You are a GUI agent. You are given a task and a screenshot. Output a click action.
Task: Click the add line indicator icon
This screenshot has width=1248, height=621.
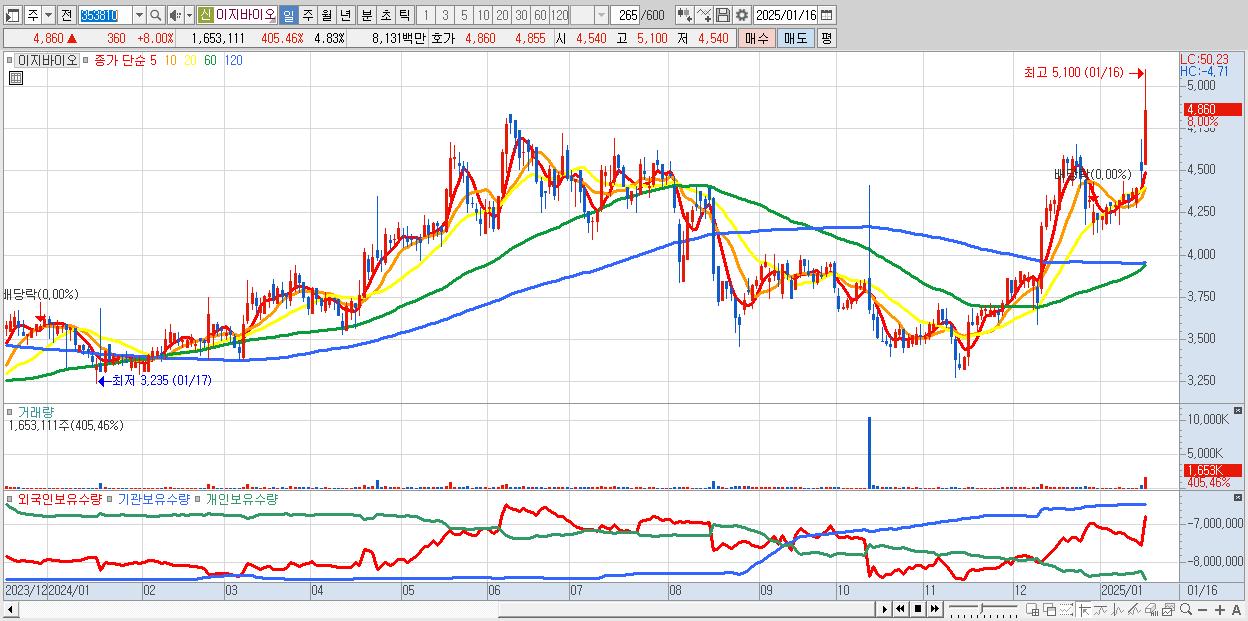click(x=704, y=15)
